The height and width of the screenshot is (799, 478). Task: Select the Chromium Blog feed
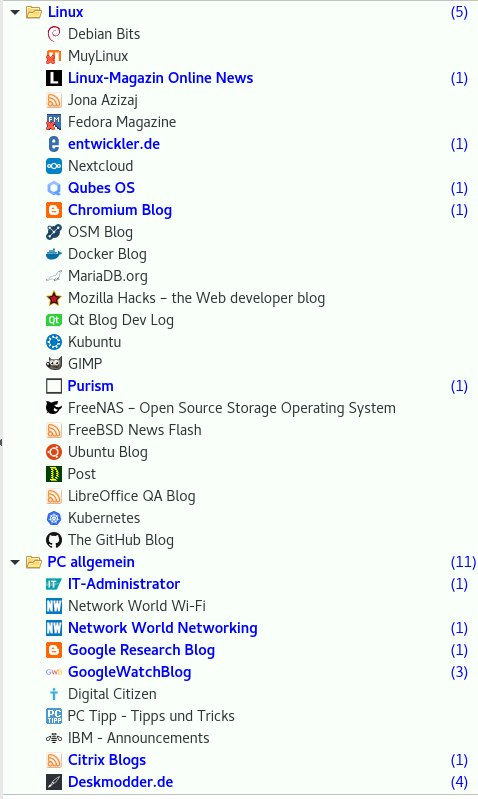[x=120, y=210]
